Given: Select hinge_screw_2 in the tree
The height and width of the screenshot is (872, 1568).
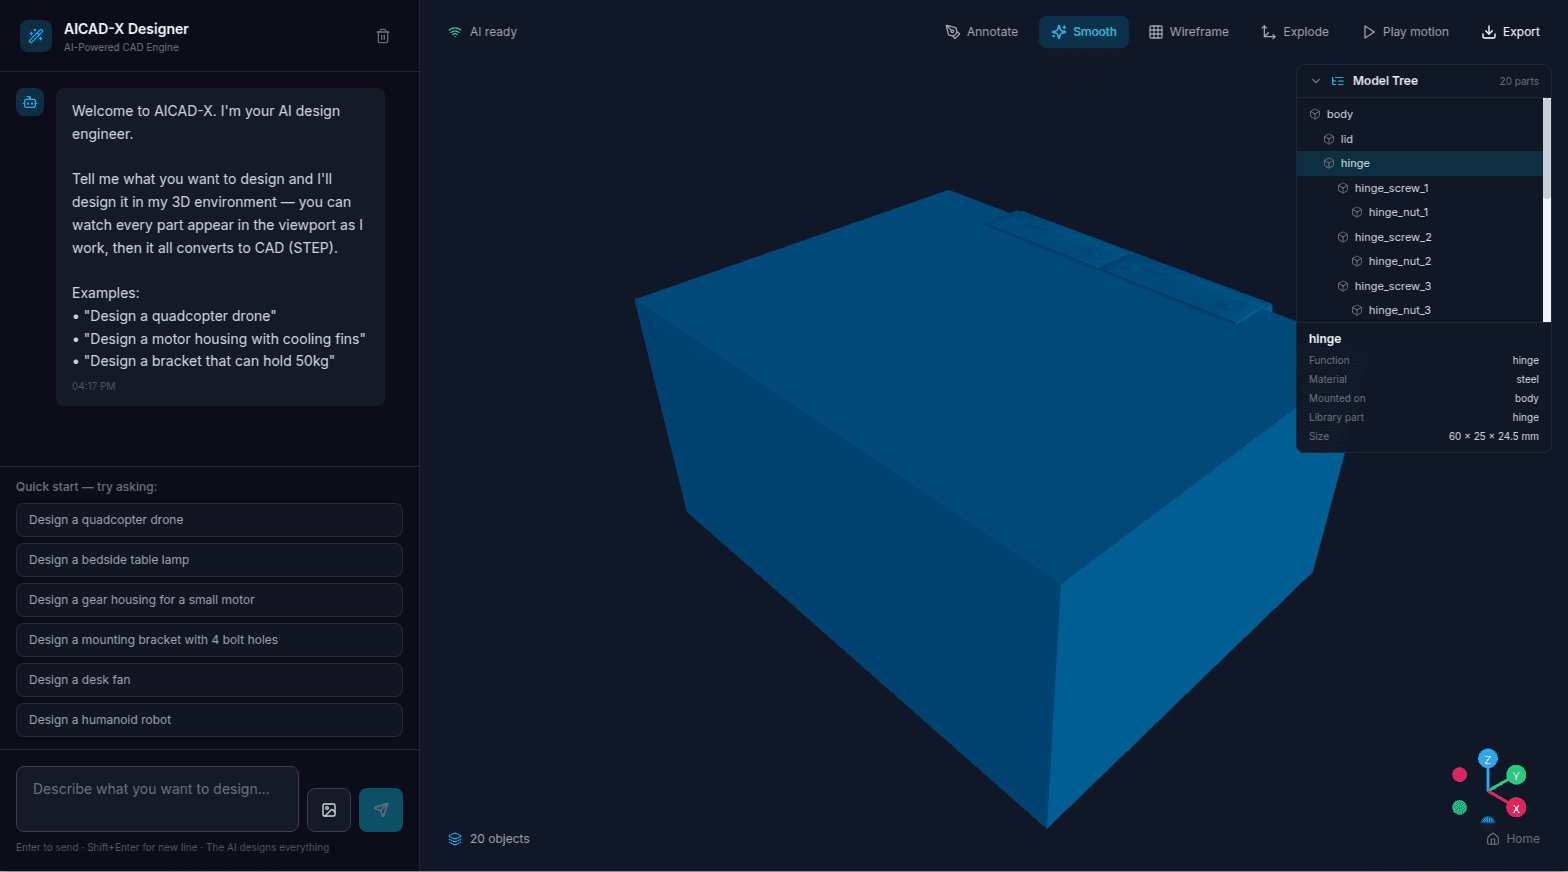Looking at the screenshot, I should tap(1420, 237).
